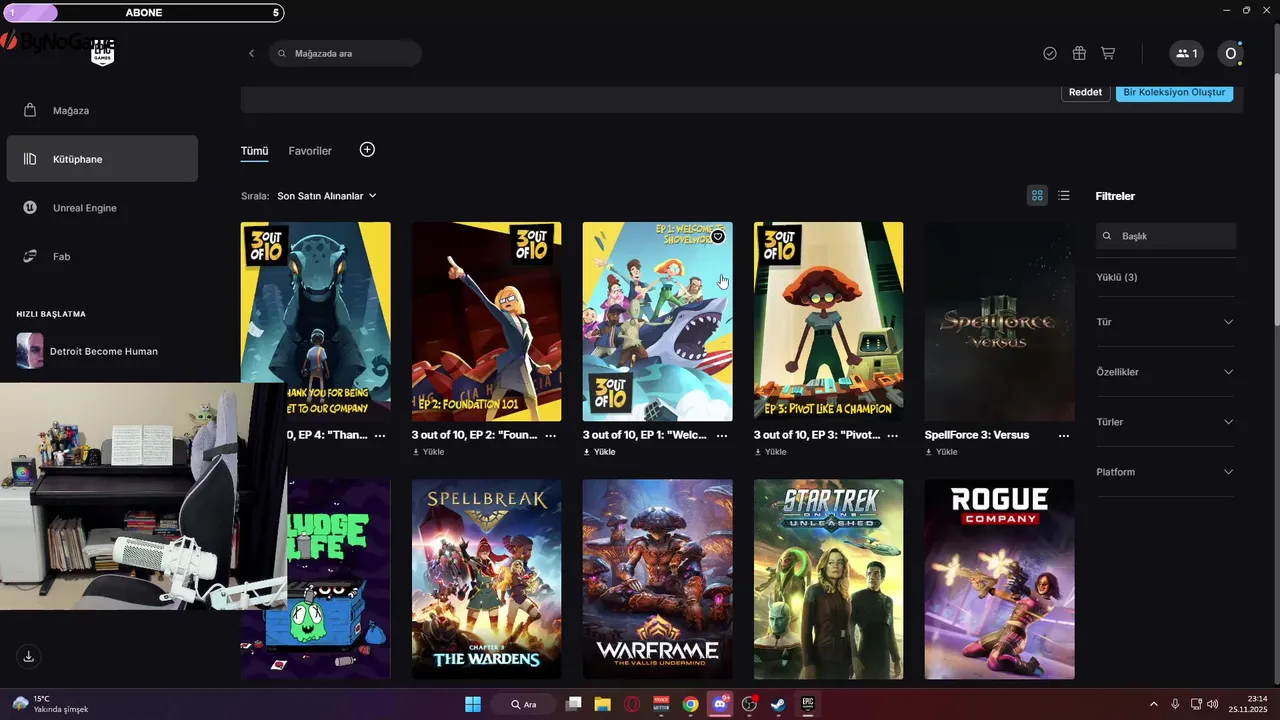Viewport: 1280px width, 720px height.
Task: Open the shopping cart
Action: point(1108,53)
